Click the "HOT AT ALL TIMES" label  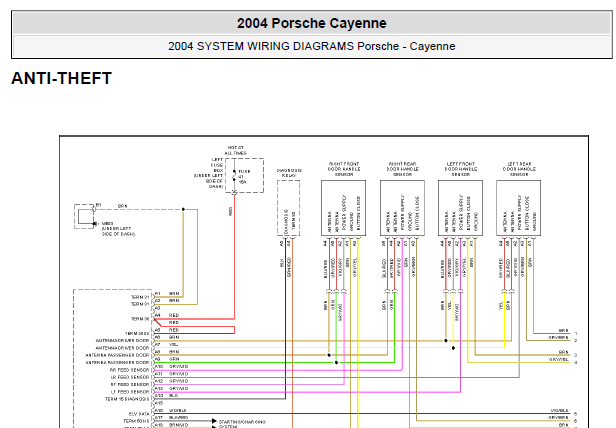pyautogui.click(x=235, y=150)
